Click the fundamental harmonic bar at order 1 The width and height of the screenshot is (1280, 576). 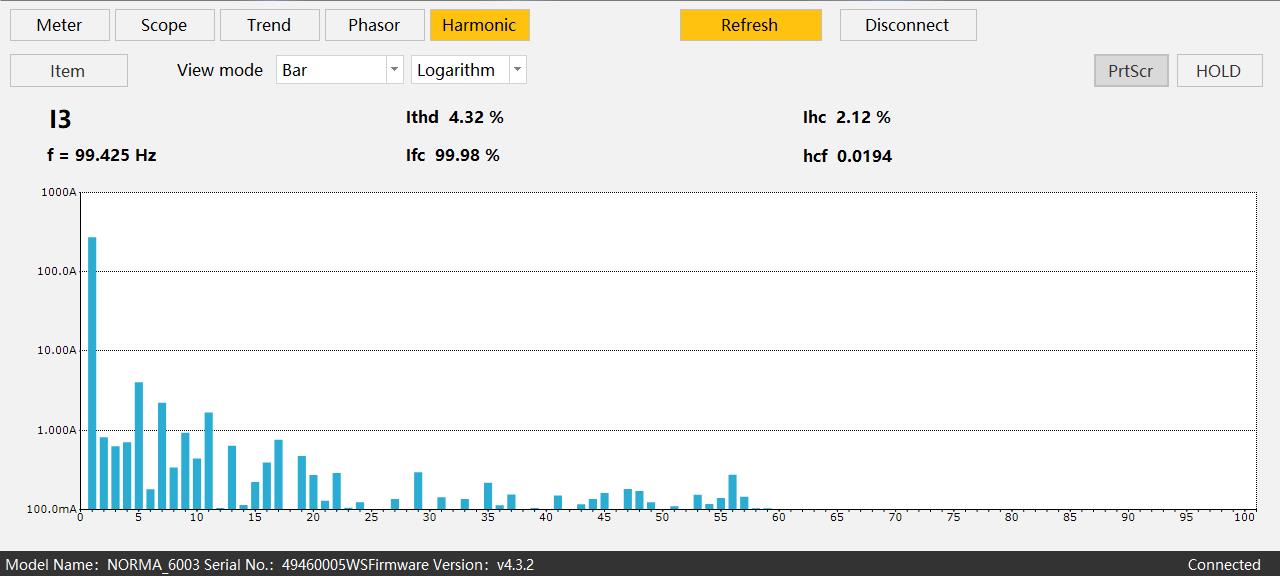pos(92,373)
